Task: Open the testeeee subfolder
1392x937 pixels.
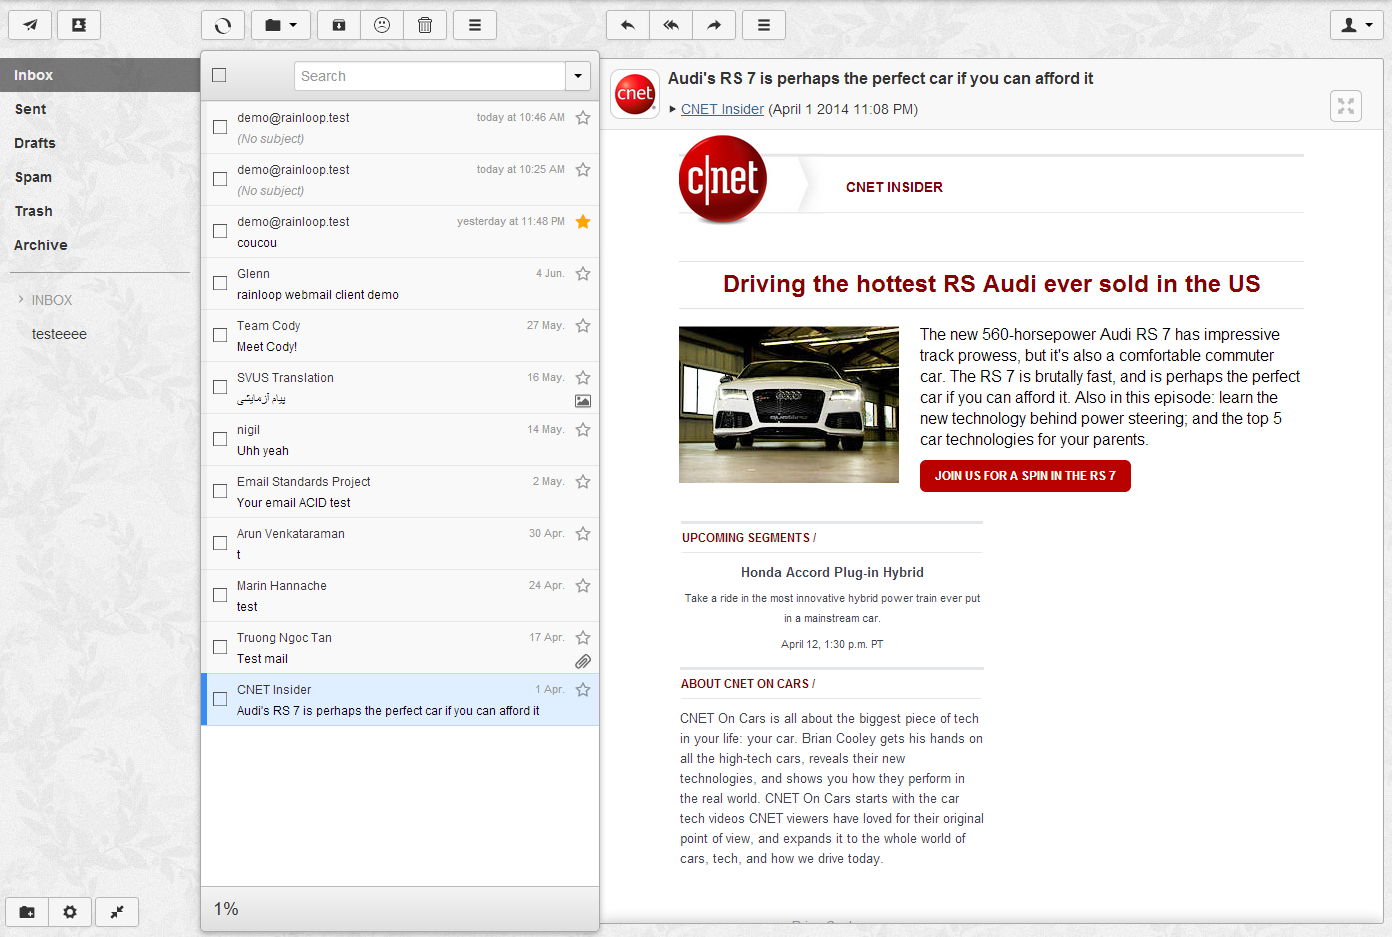Action: click(x=59, y=334)
